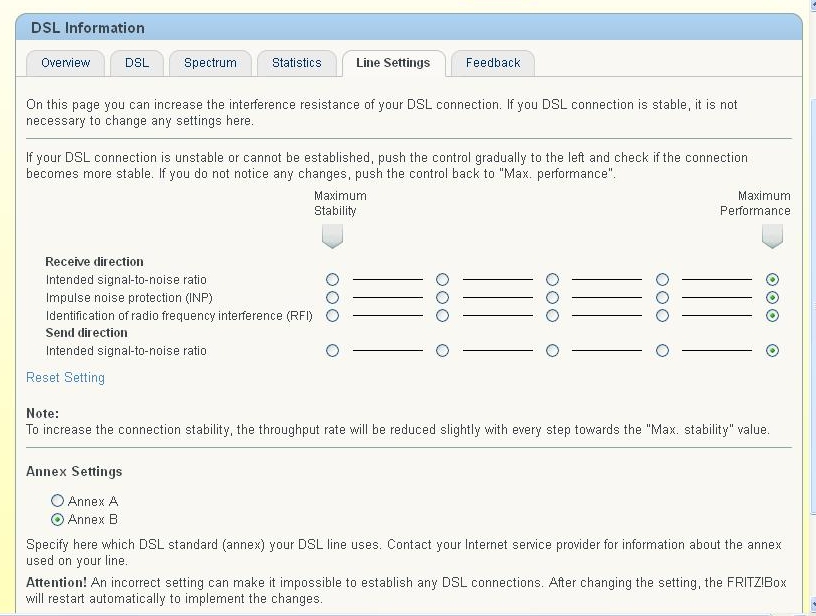Set send signal-to-noise ratio to maximum stability
The width and height of the screenshot is (816, 616).
(333, 351)
